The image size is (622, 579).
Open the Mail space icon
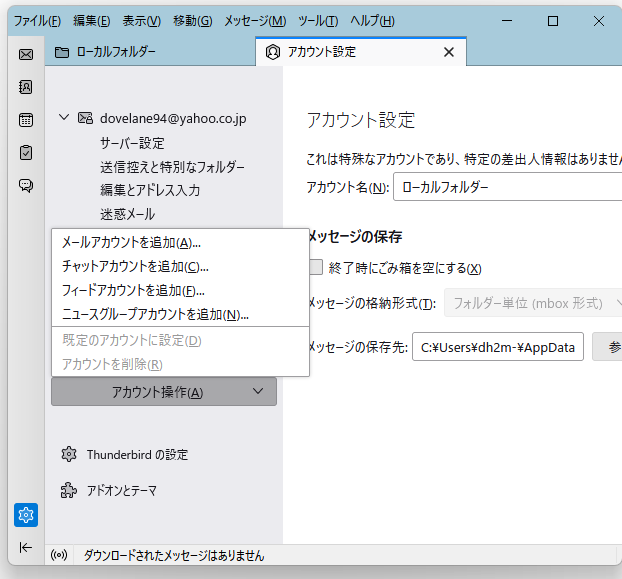coord(26,54)
